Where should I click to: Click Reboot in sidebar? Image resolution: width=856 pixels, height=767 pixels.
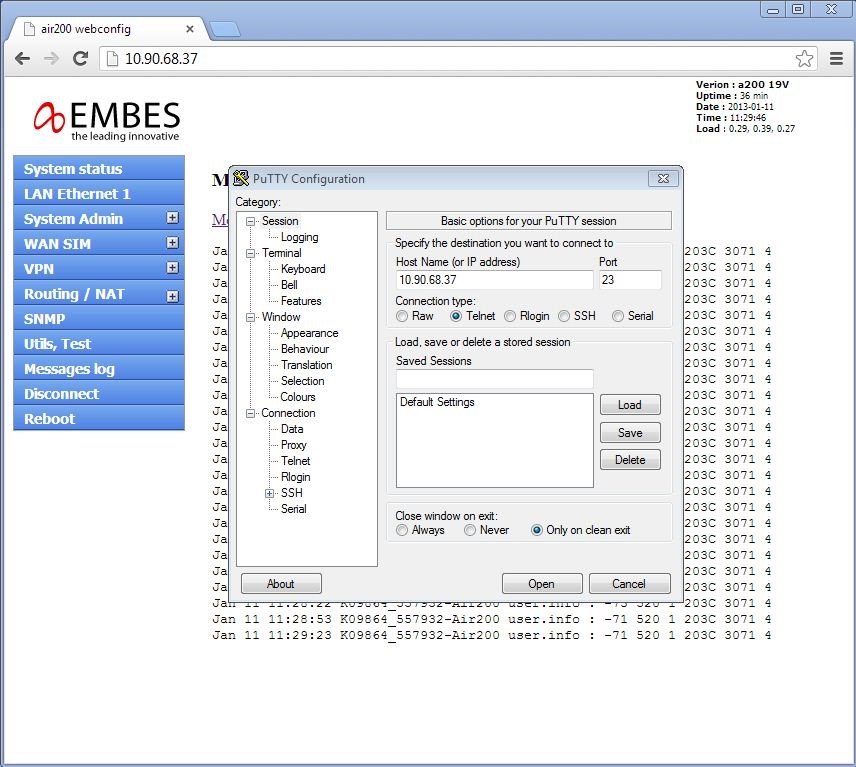click(99, 419)
